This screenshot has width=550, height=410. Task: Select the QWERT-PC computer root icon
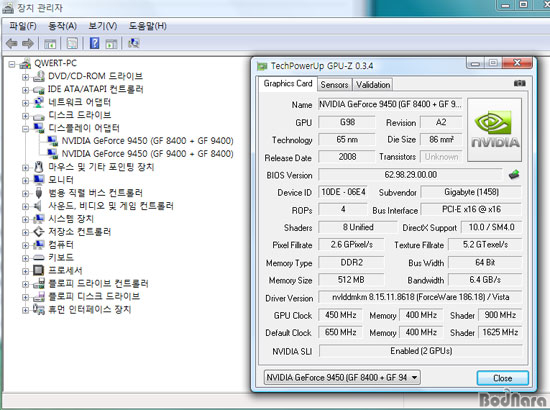[x=25, y=64]
